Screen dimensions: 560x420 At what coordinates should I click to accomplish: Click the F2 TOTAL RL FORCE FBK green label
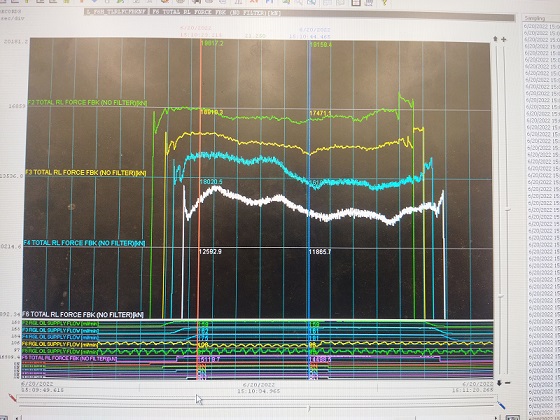pos(88,103)
